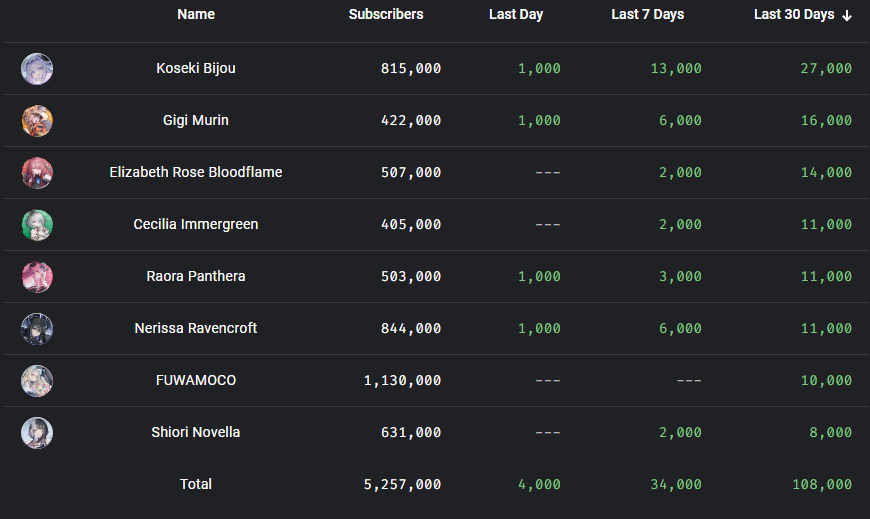Click Nerissa Ravencroft's avatar icon

pos(37,328)
